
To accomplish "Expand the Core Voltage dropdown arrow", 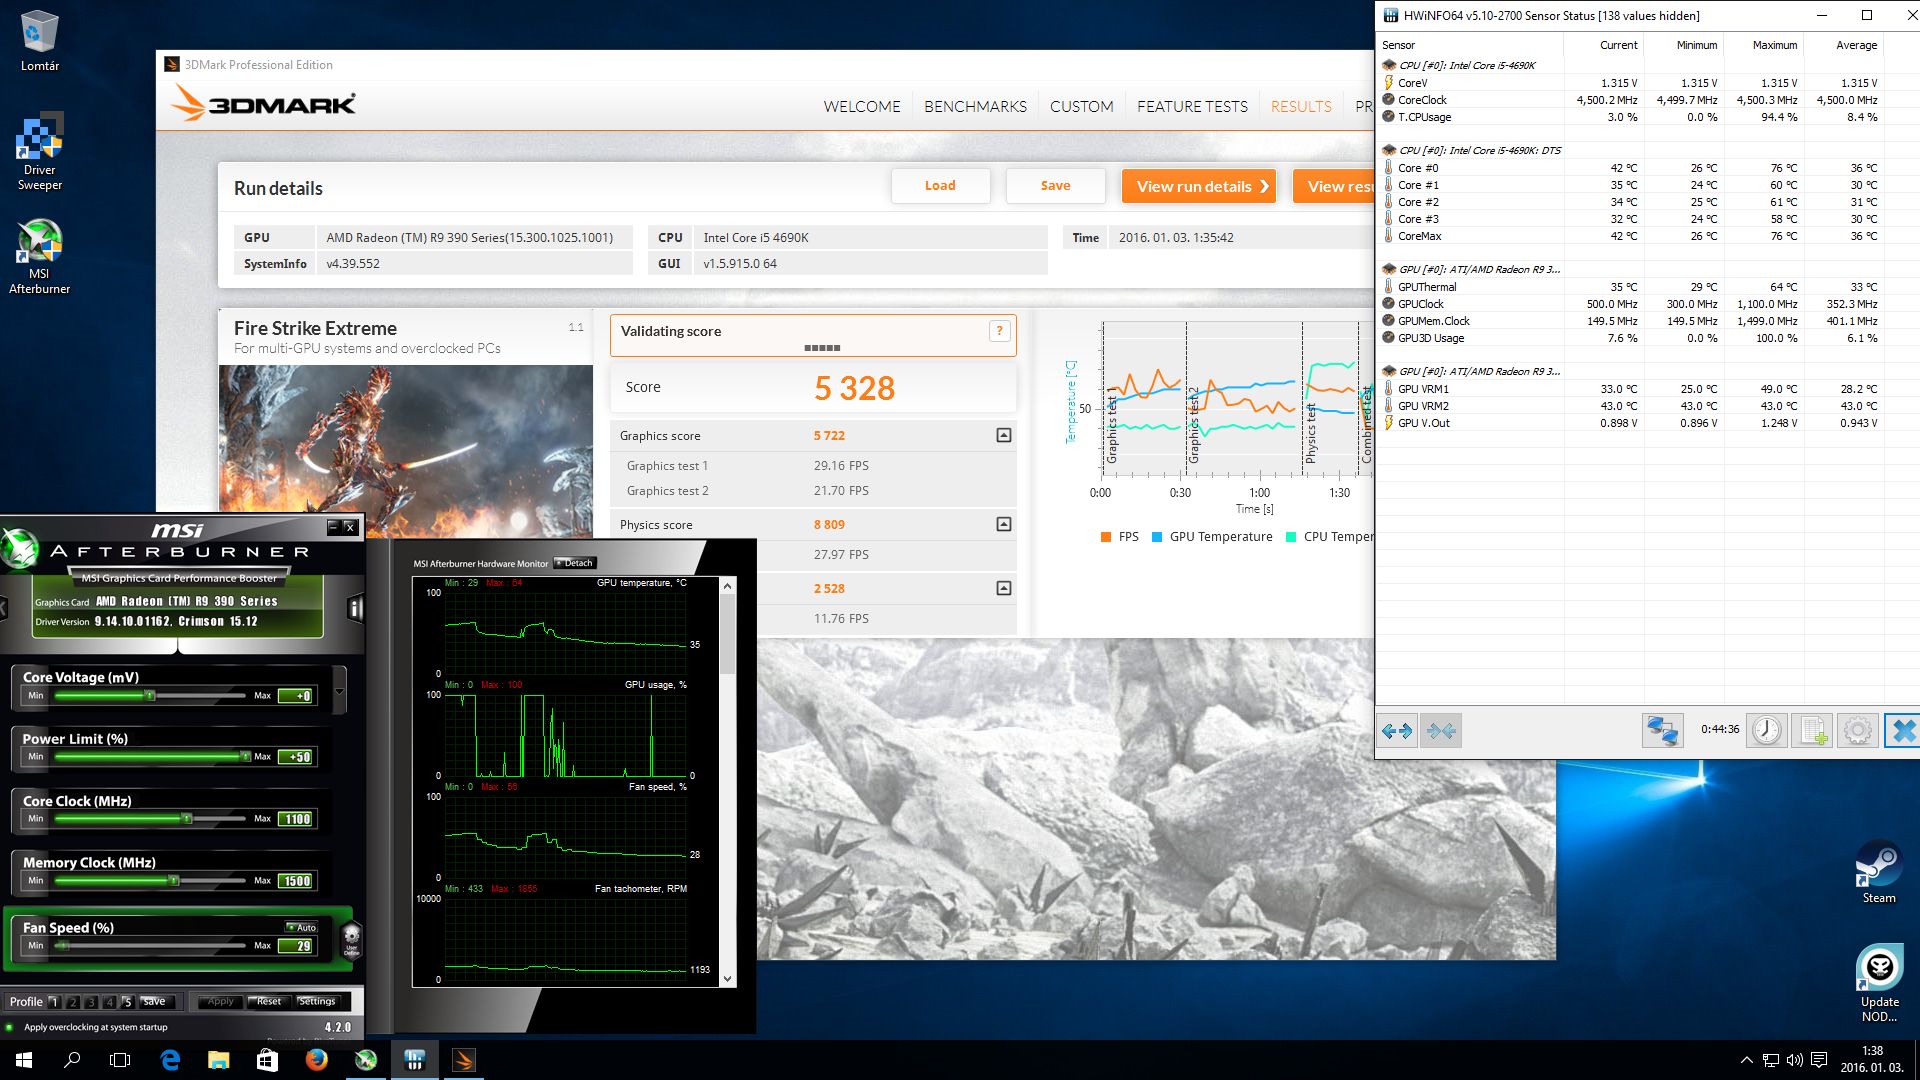I will point(339,692).
